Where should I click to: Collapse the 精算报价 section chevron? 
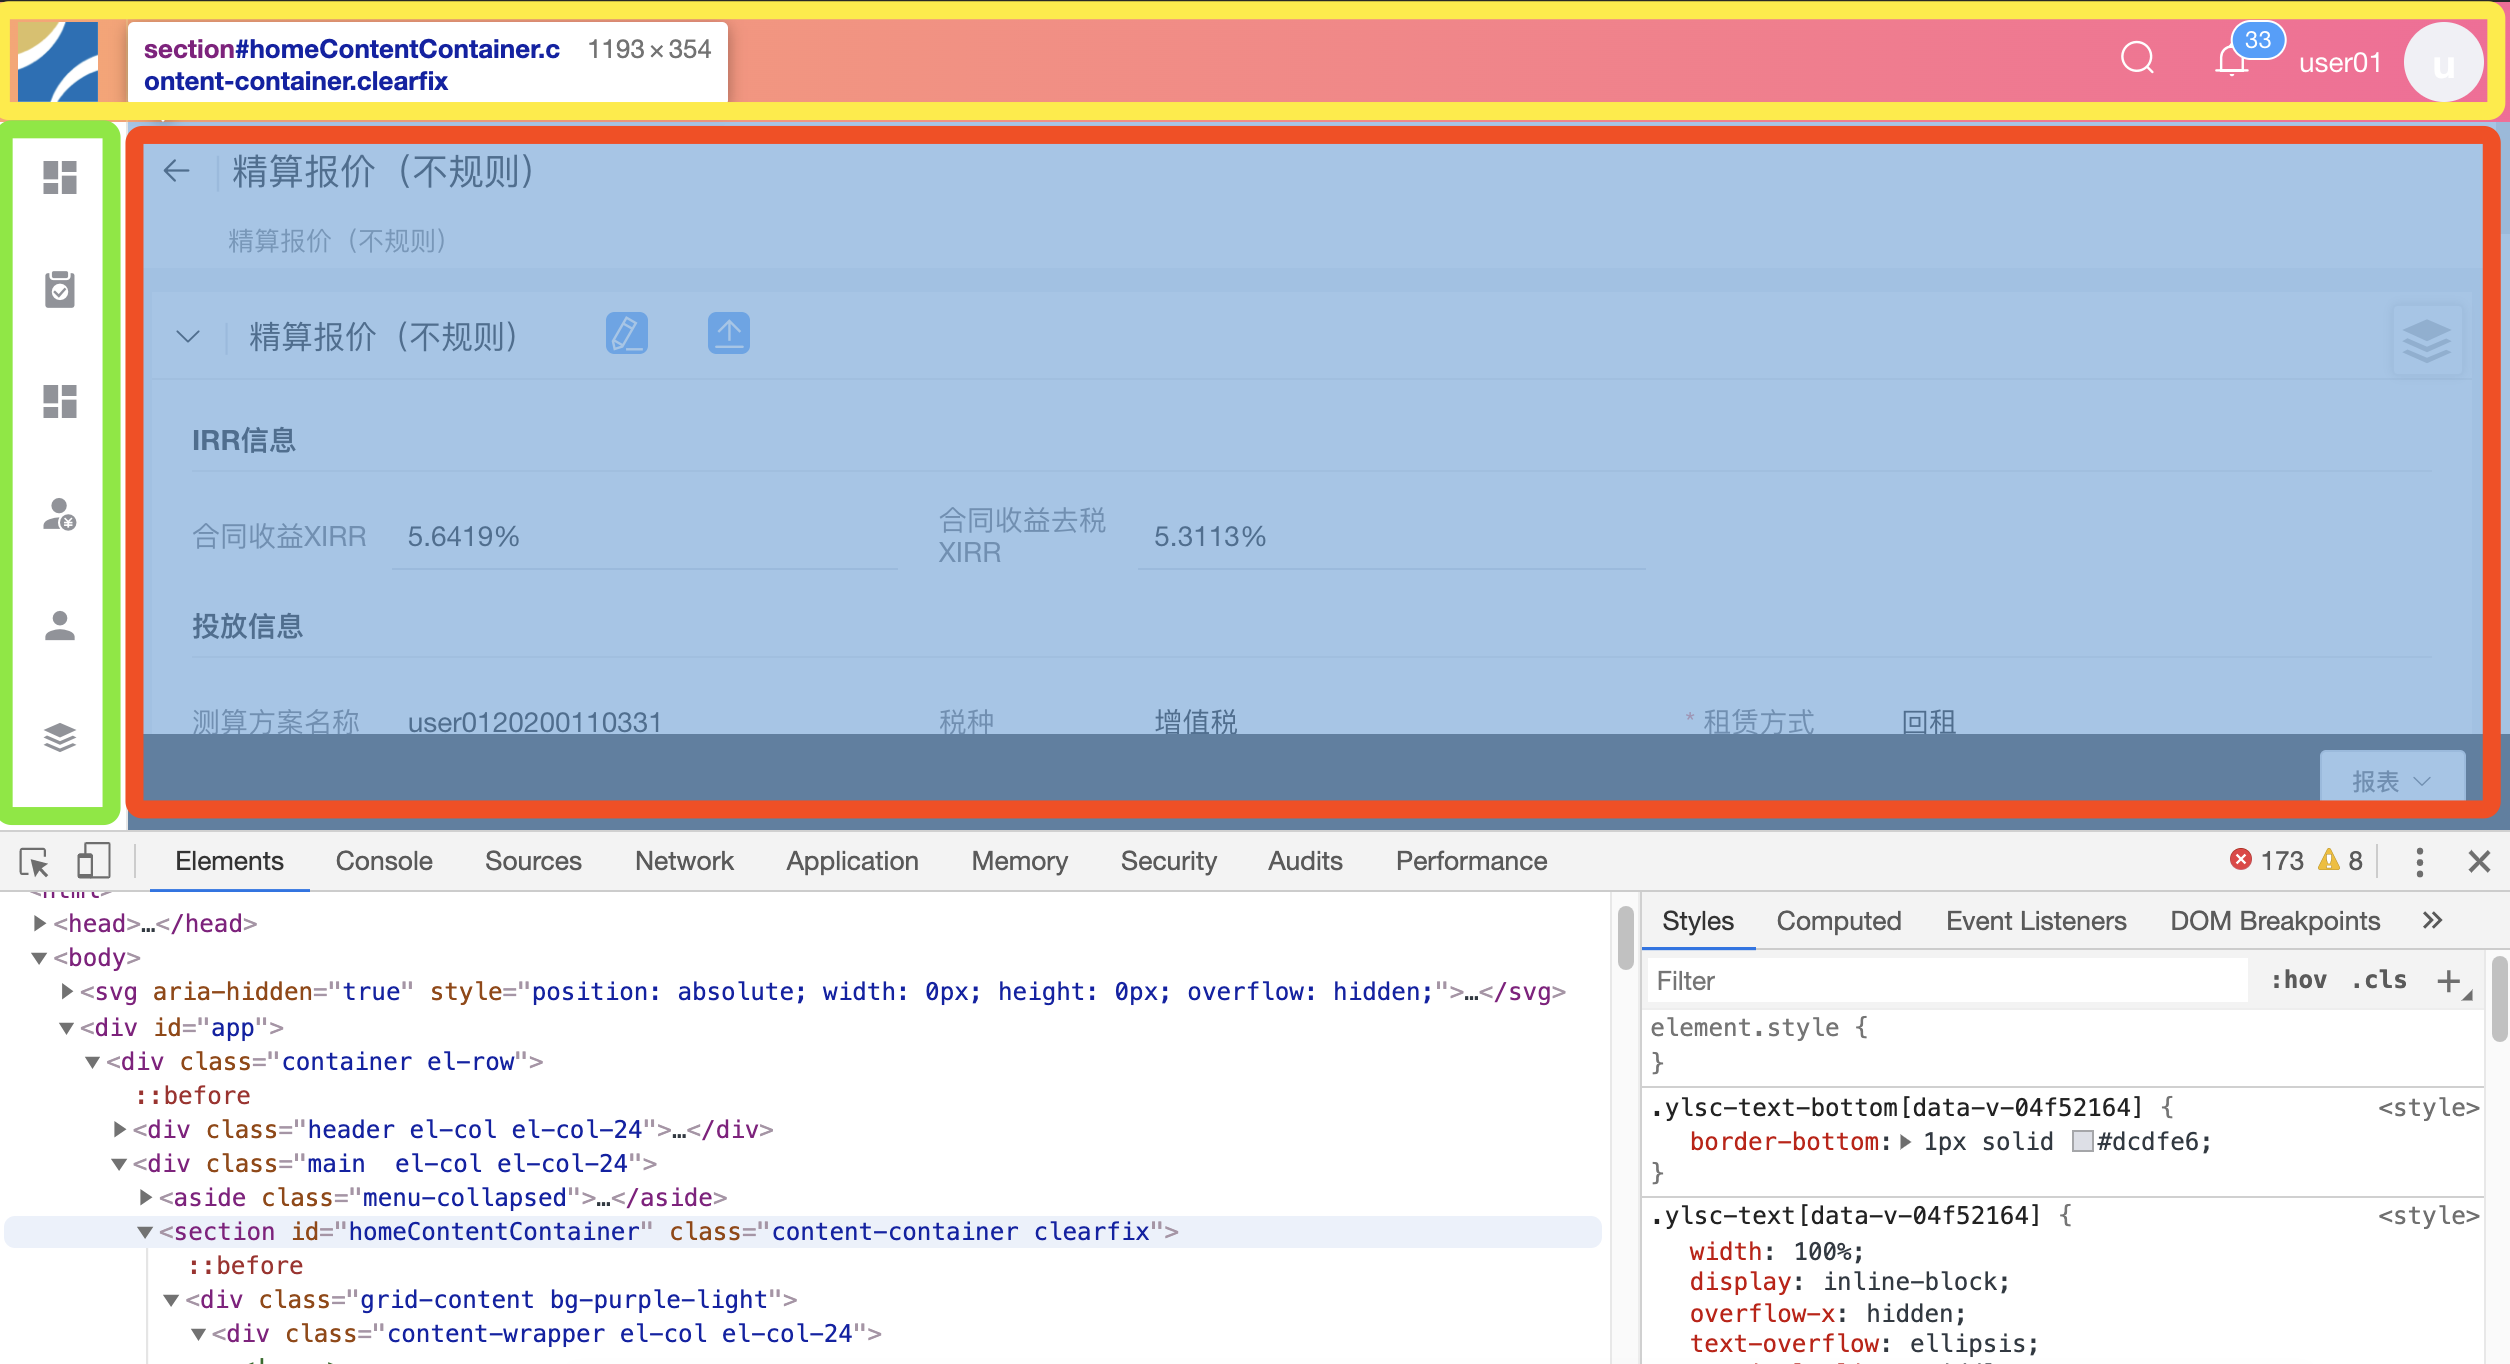coord(188,337)
